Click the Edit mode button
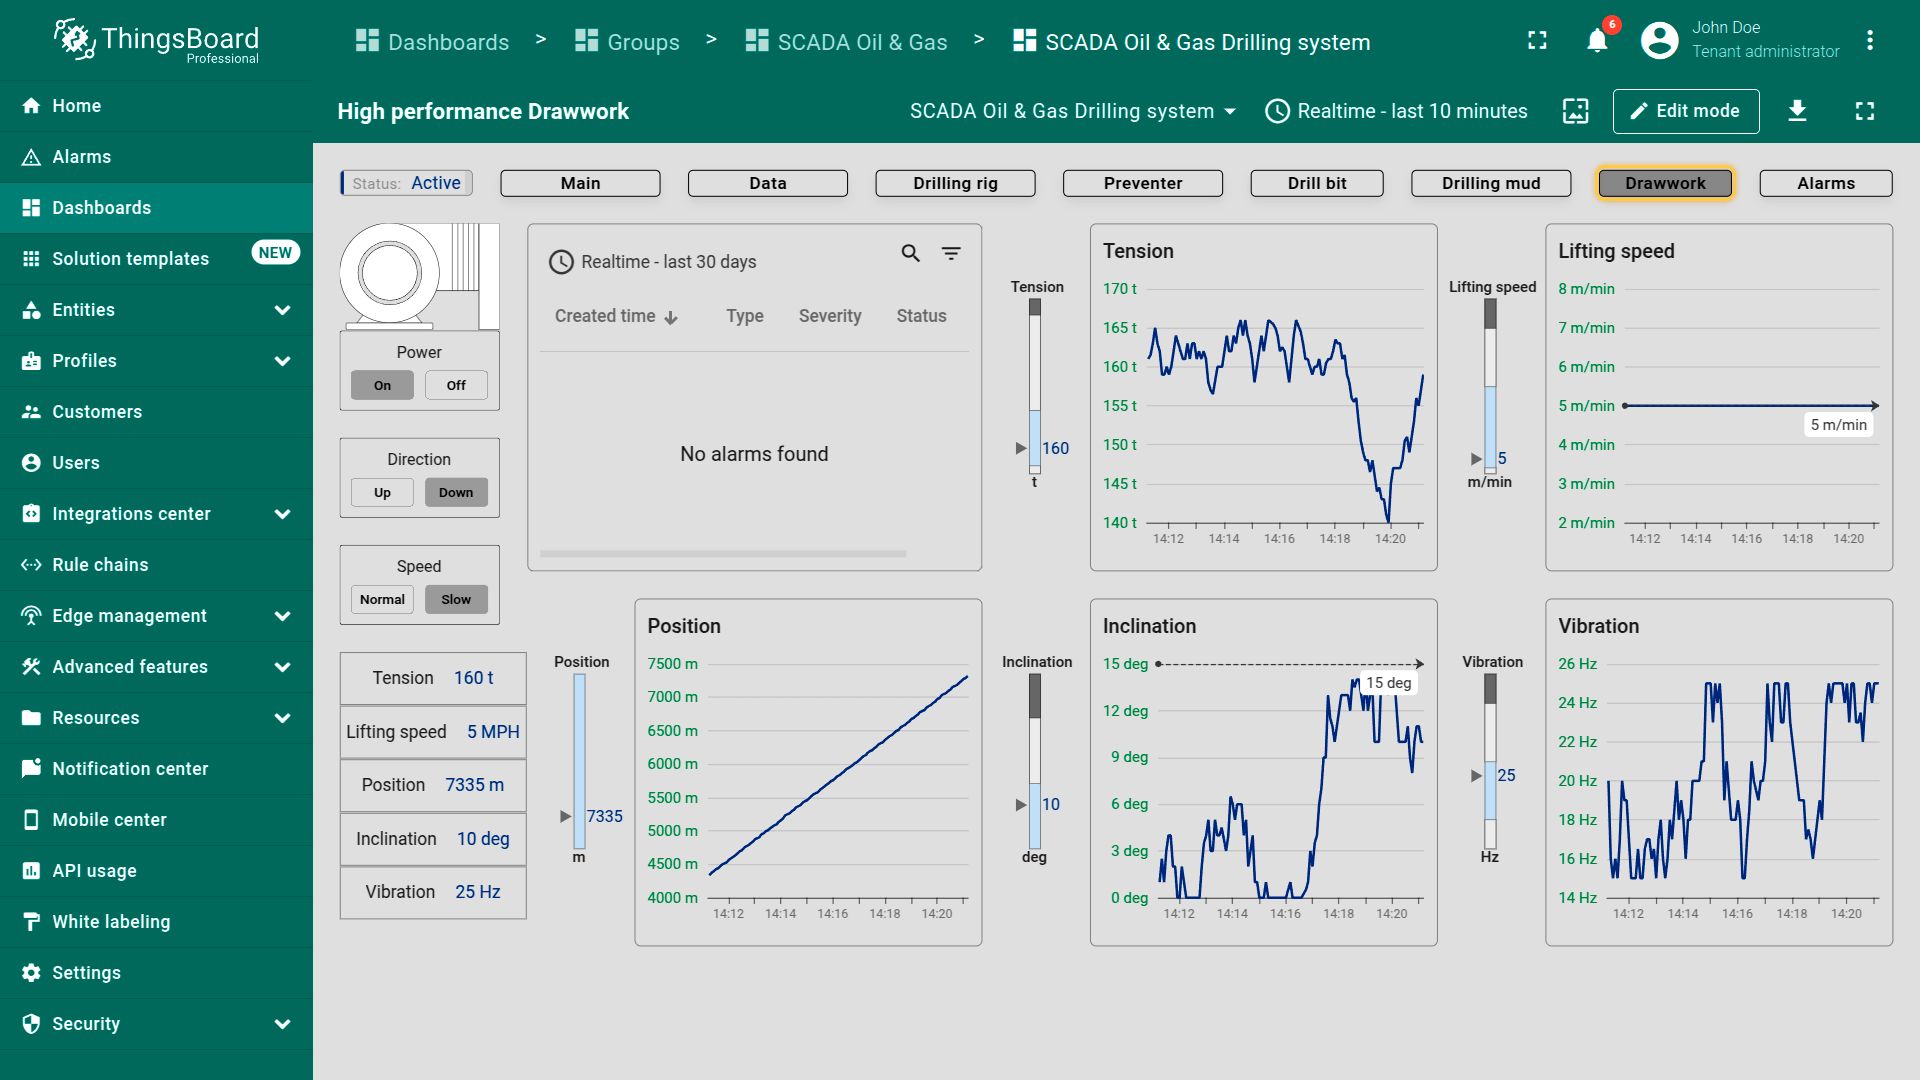This screenshot has height=1080, width=1920. [x=1685, y=111]
